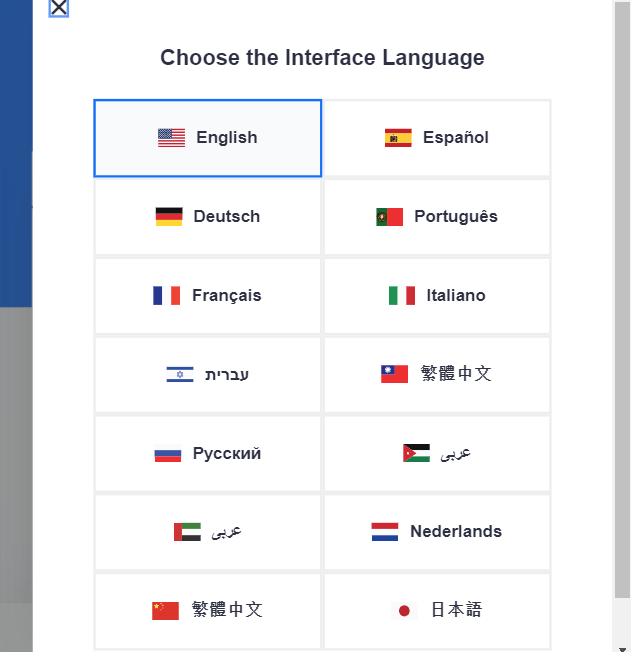This screenshot has width=631, height=652.
Task: Click the Japanese flag icon
Action: click(404, 610)
